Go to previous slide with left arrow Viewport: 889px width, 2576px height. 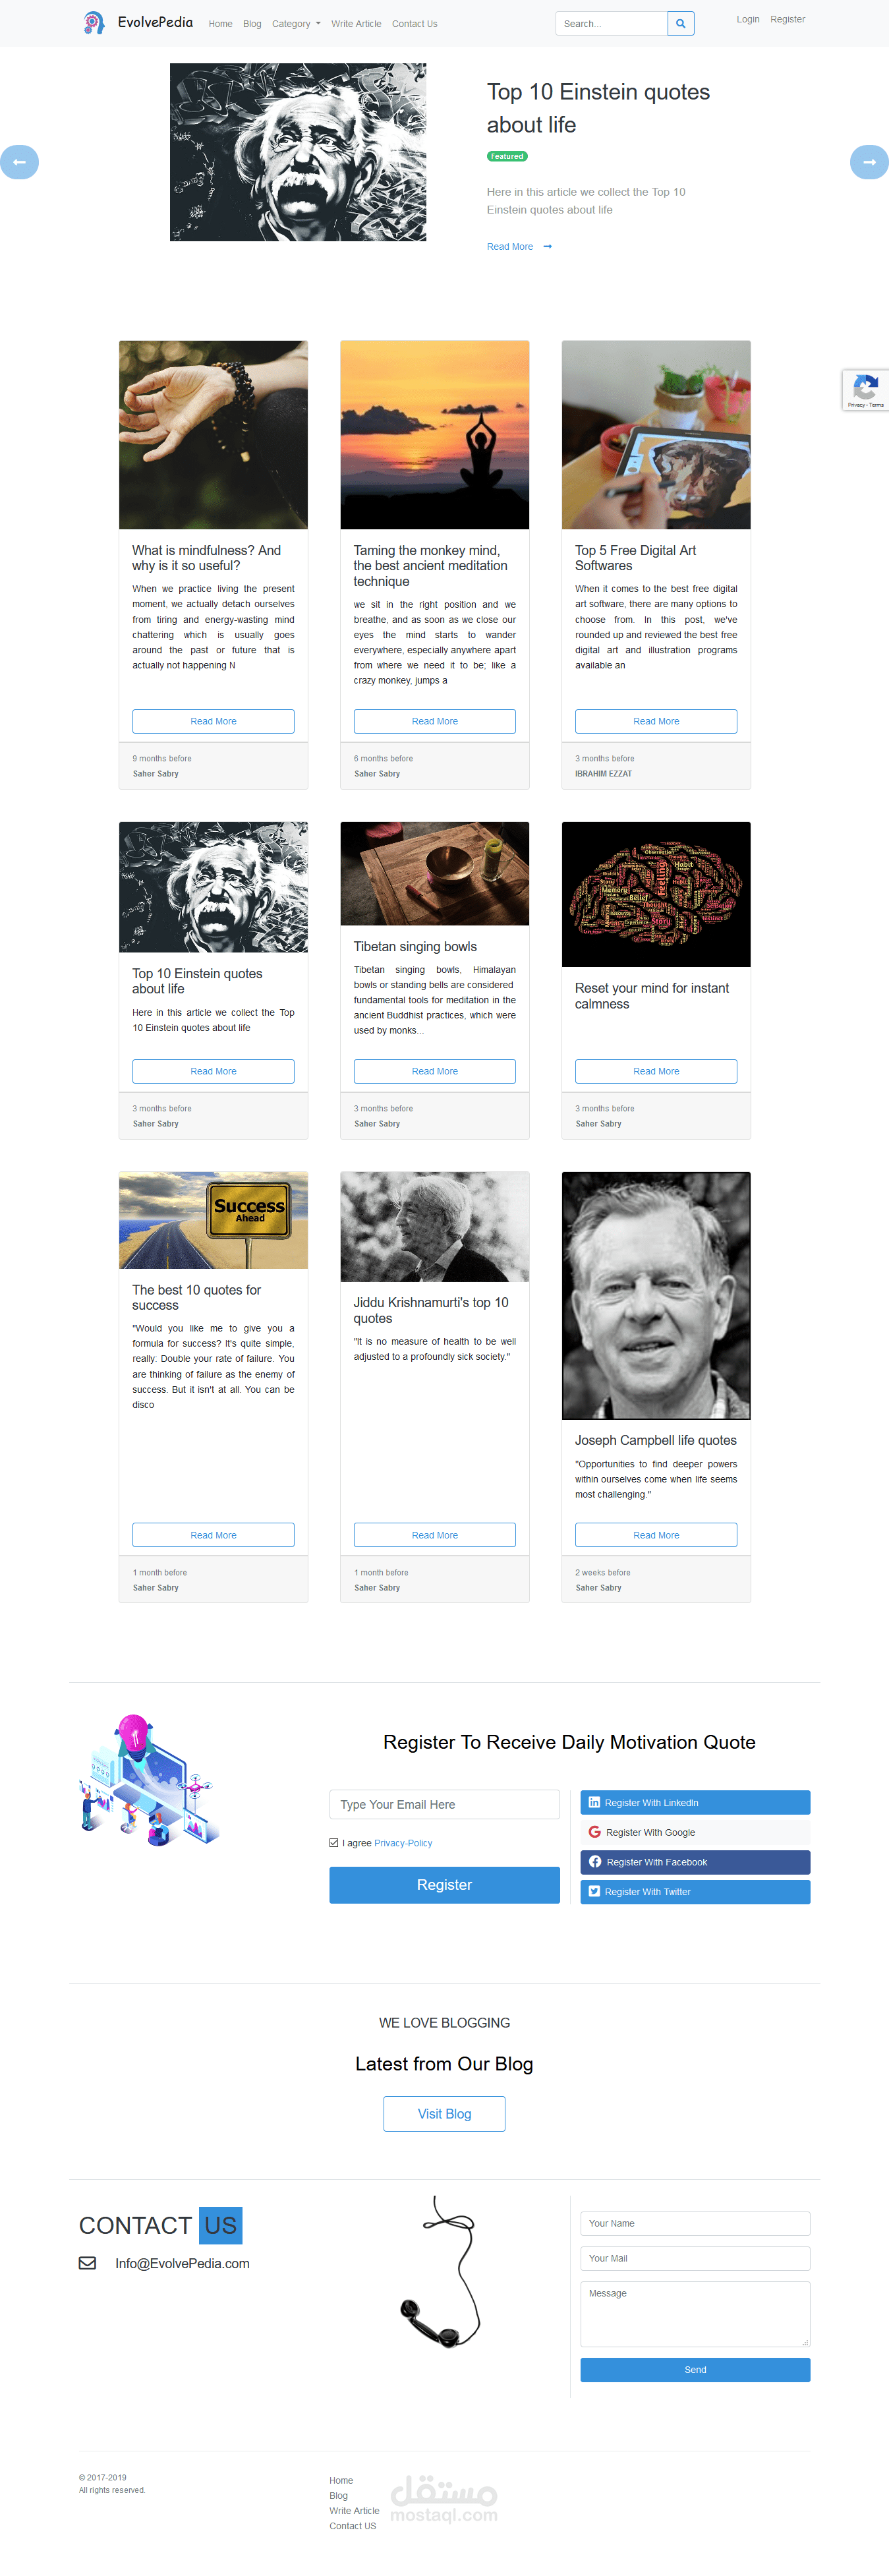click(19, 162)
